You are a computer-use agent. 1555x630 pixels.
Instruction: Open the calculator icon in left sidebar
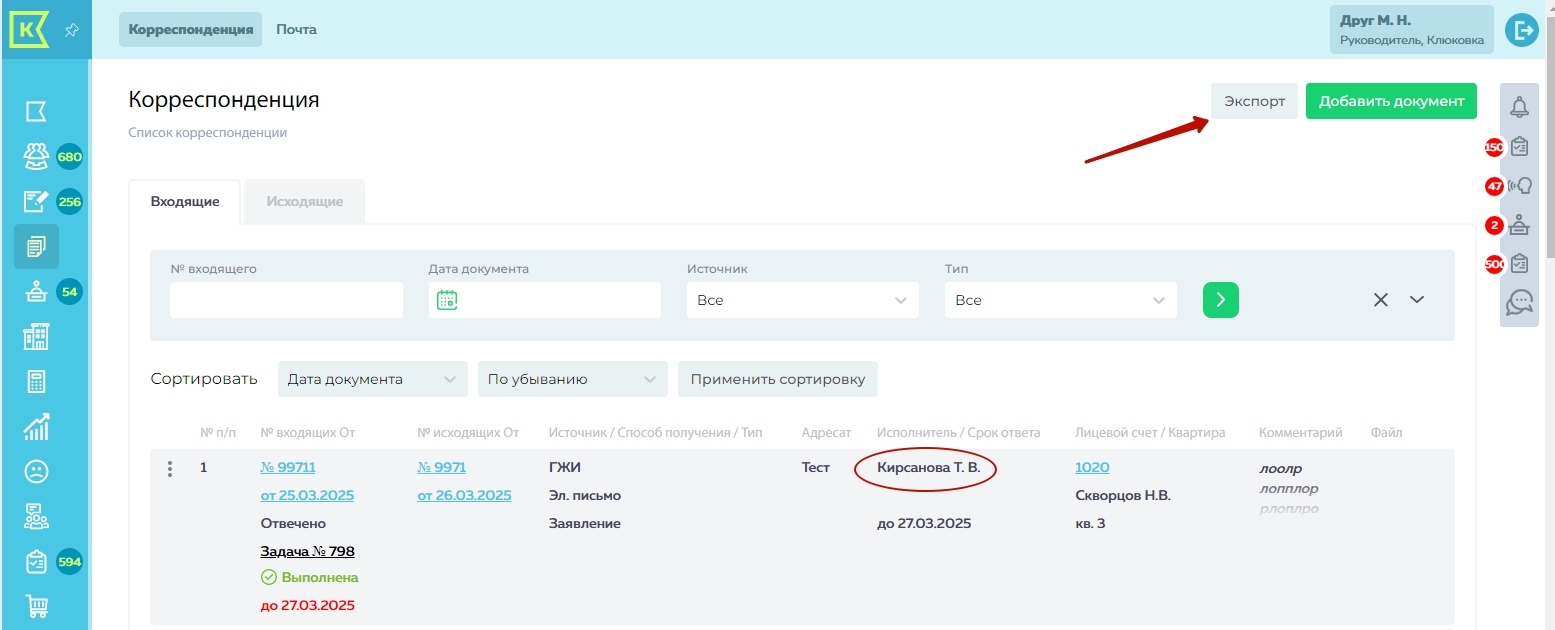click(36, 382)
